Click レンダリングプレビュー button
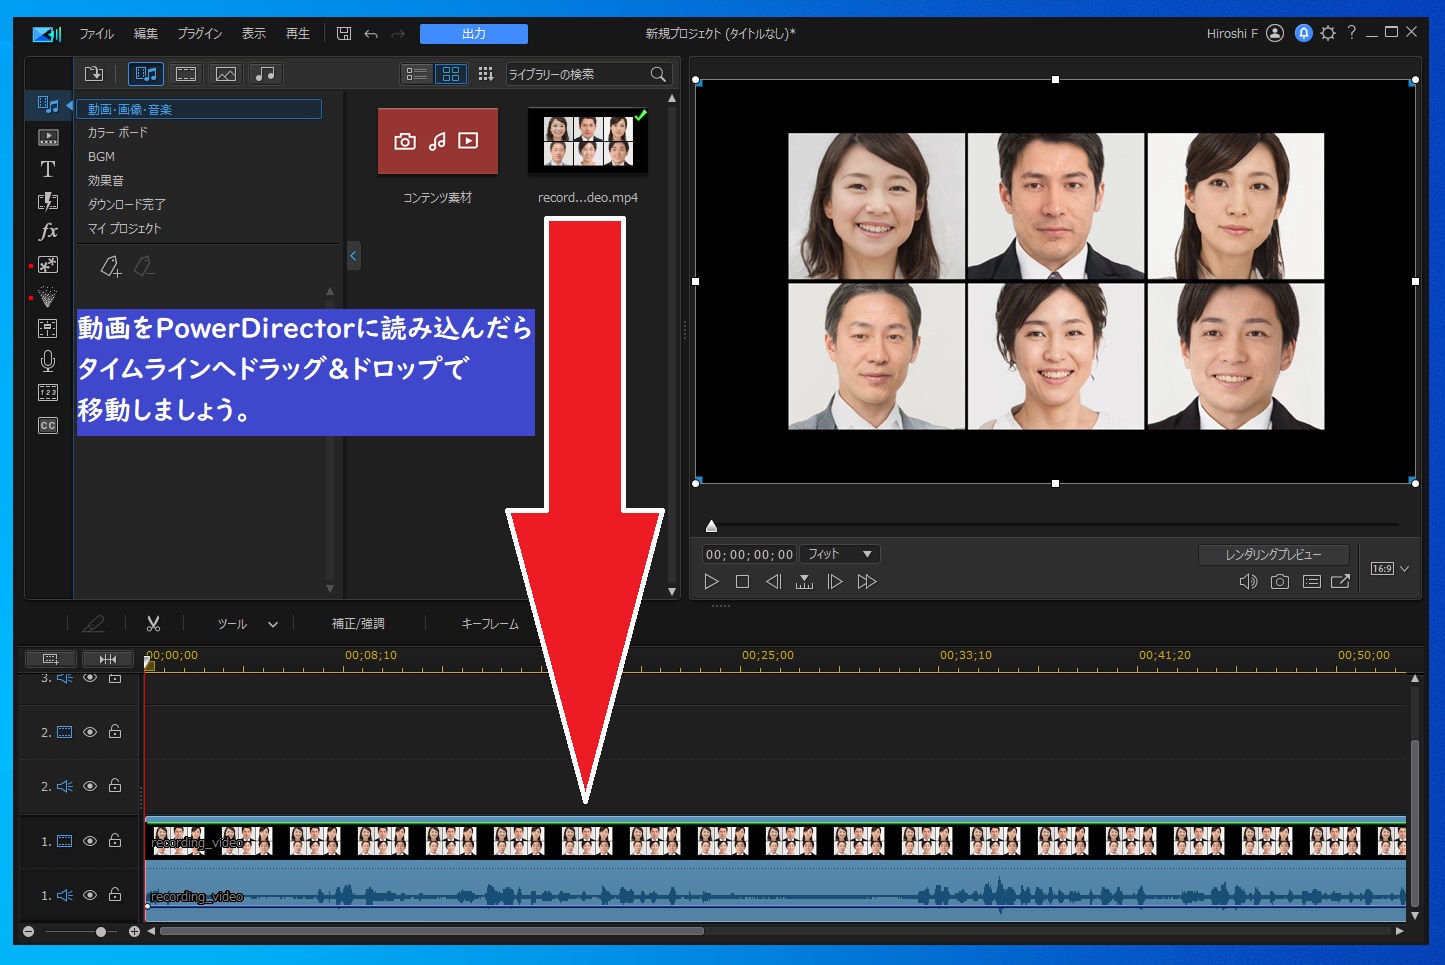This screenshot has height=965, width=1445. 1273,554
